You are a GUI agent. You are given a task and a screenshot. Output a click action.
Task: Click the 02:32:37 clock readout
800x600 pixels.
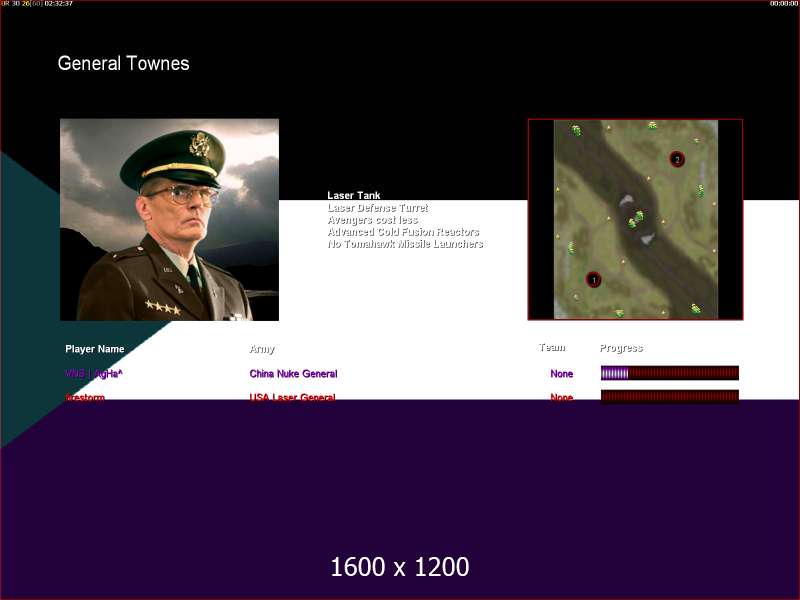pos(59,4)
